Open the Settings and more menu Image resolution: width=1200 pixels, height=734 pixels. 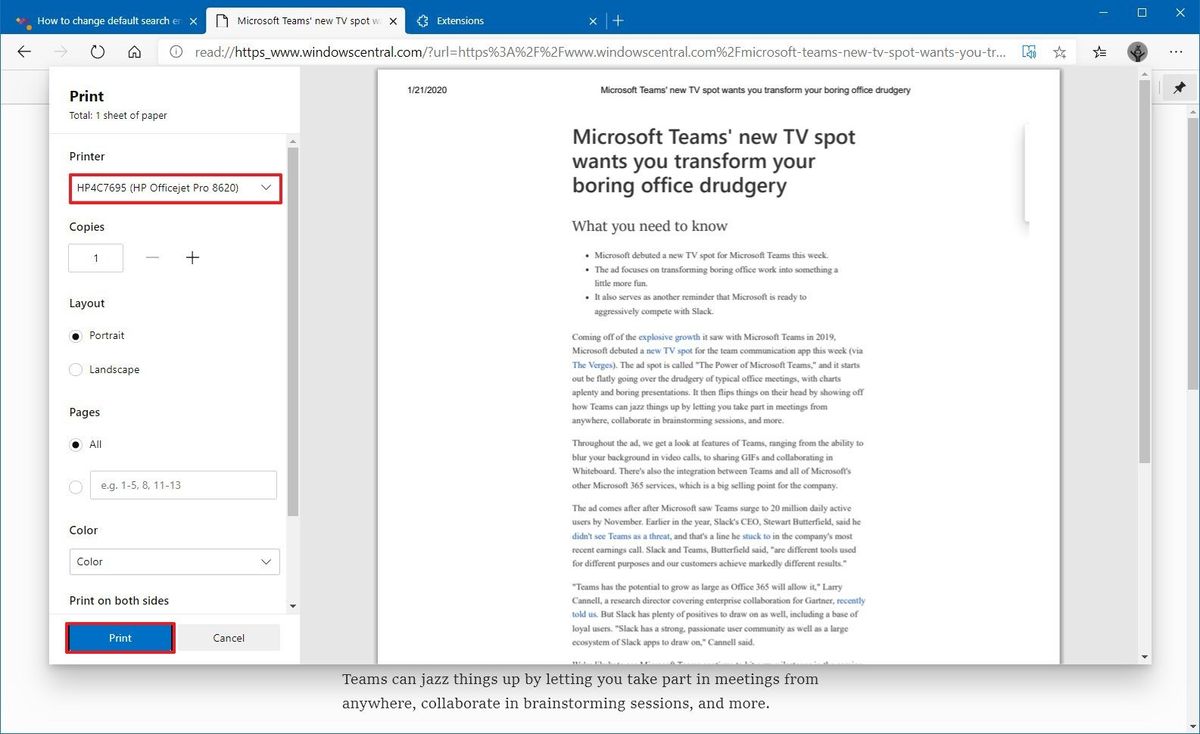pyautogui.click(x=1175, y=51)
